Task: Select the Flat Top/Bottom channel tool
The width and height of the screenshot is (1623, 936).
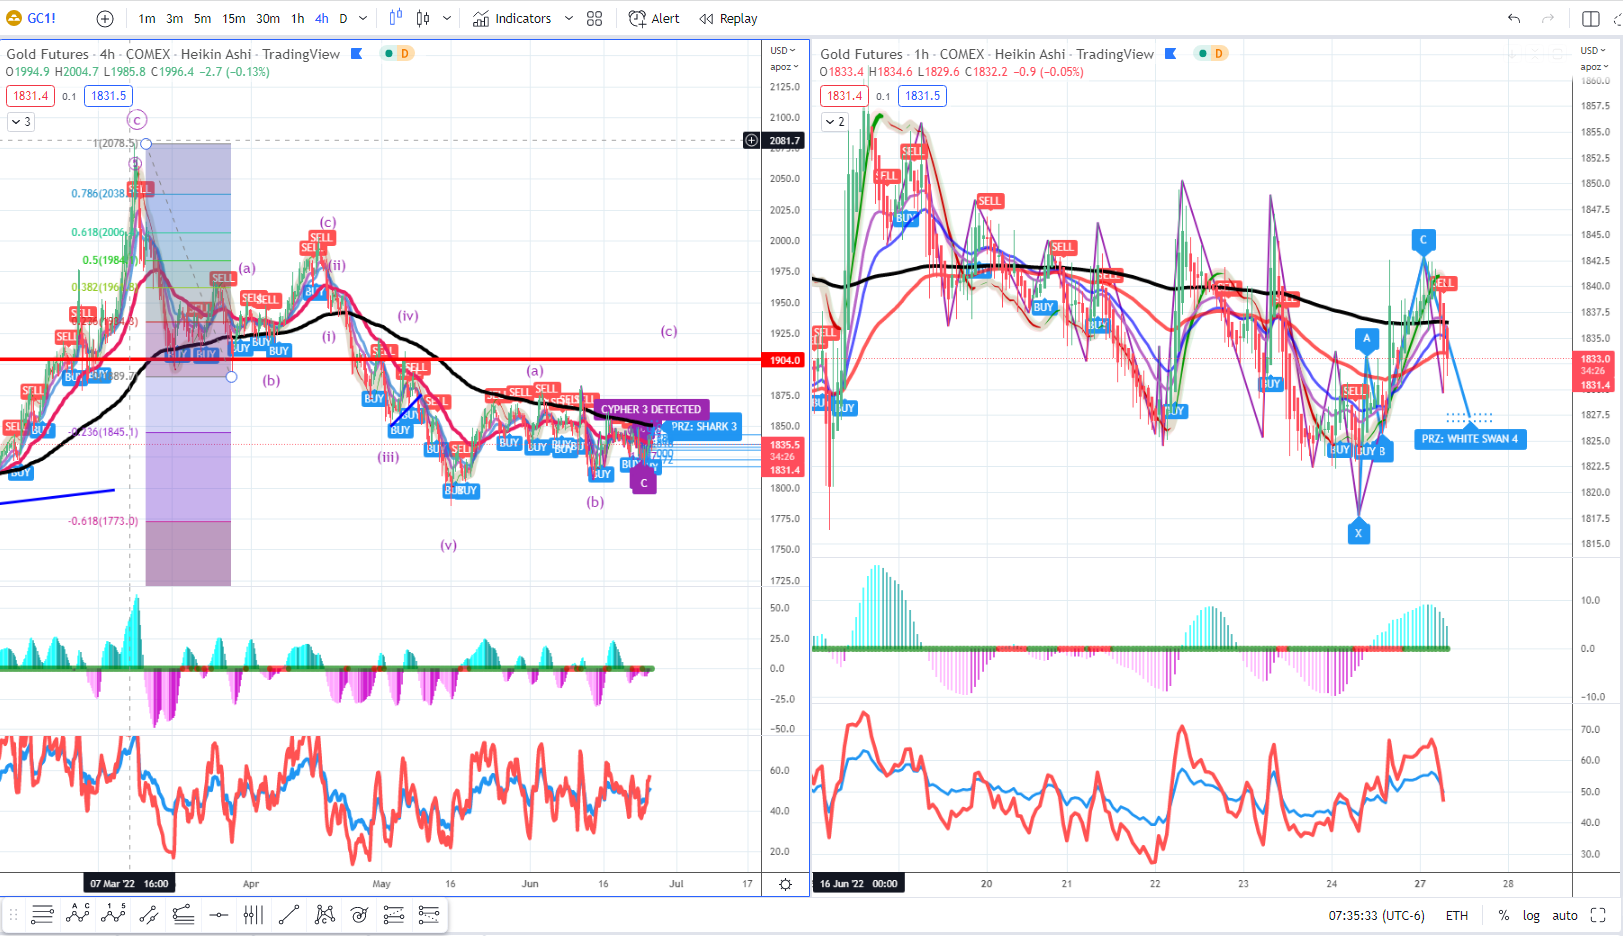Action: (x=183, y=914)
